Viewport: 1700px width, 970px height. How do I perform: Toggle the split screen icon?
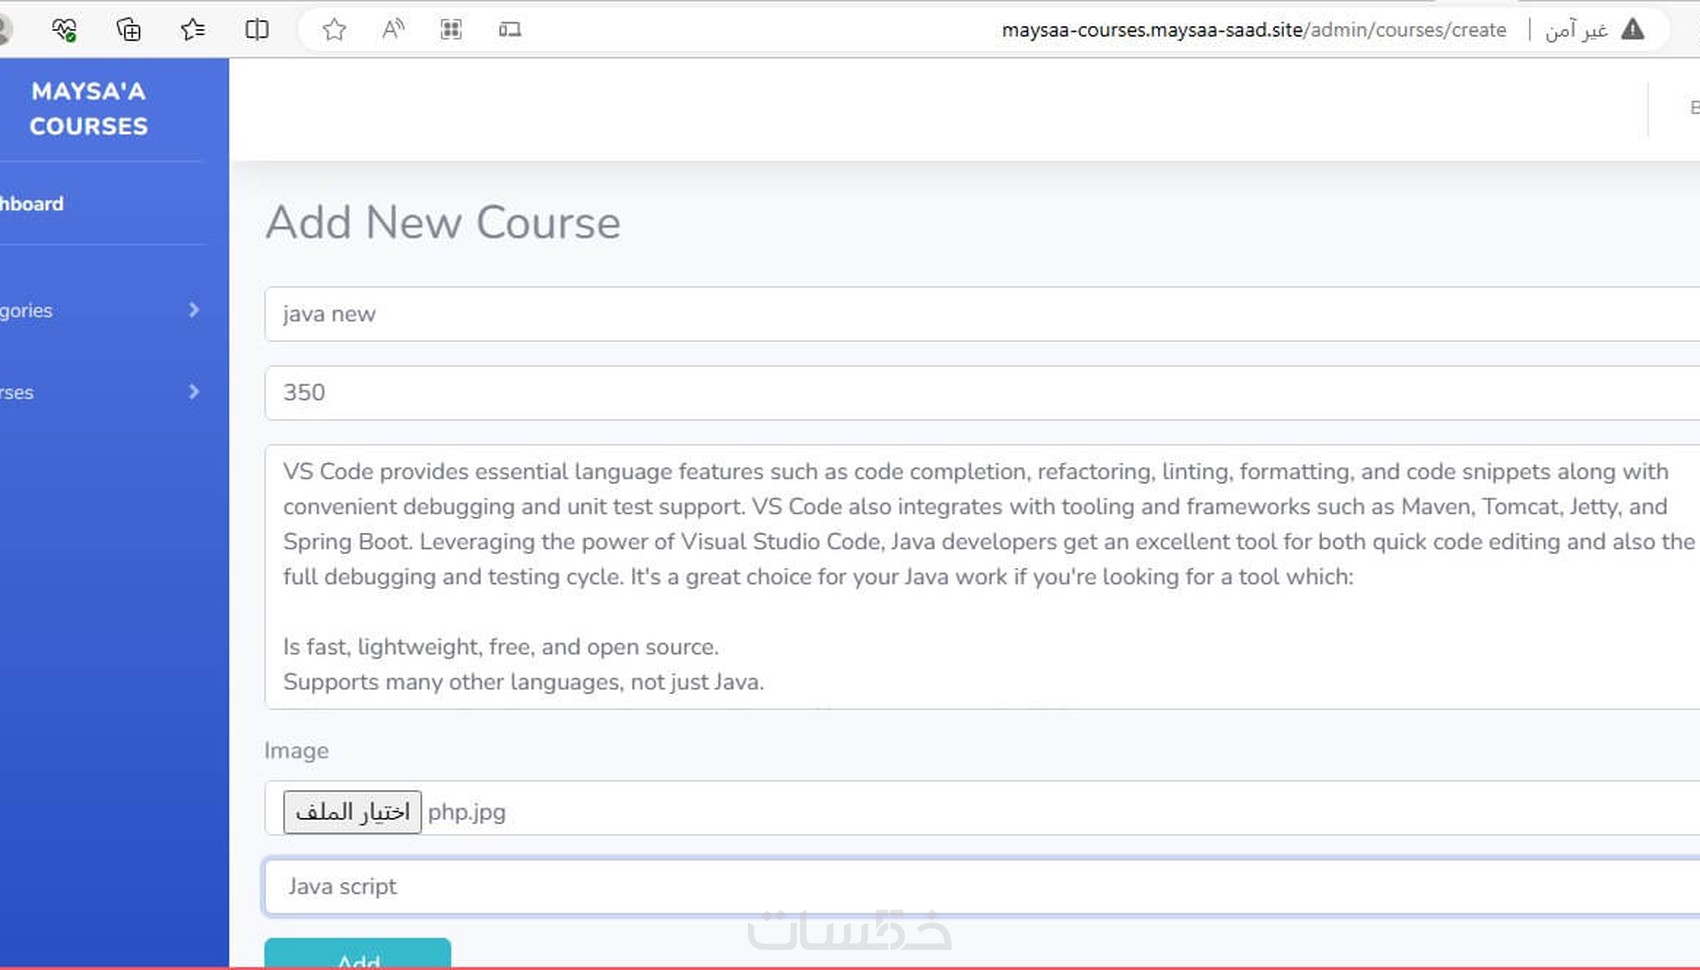tap(257, 30)
